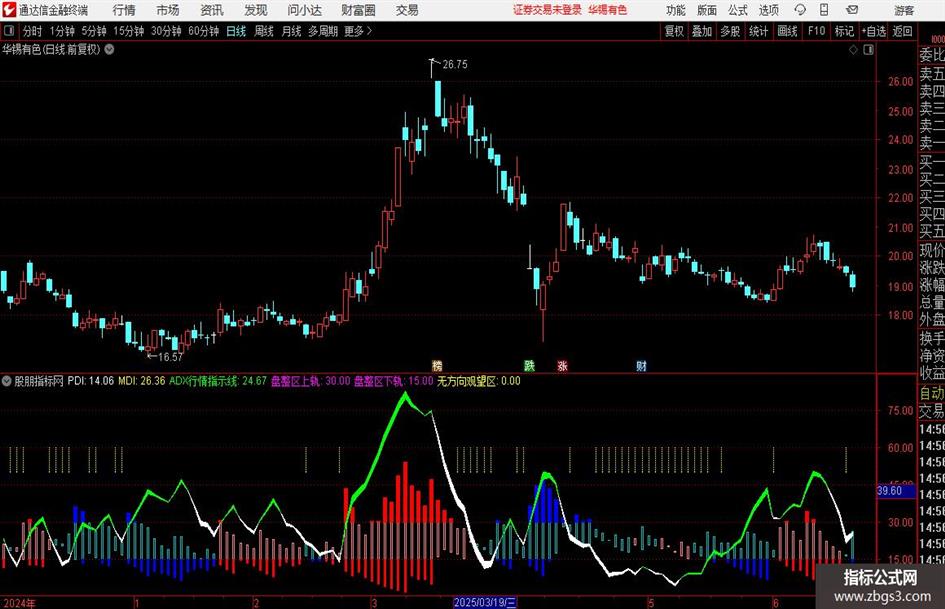Click the green 跌 marker icon

(x=529, y=365)
